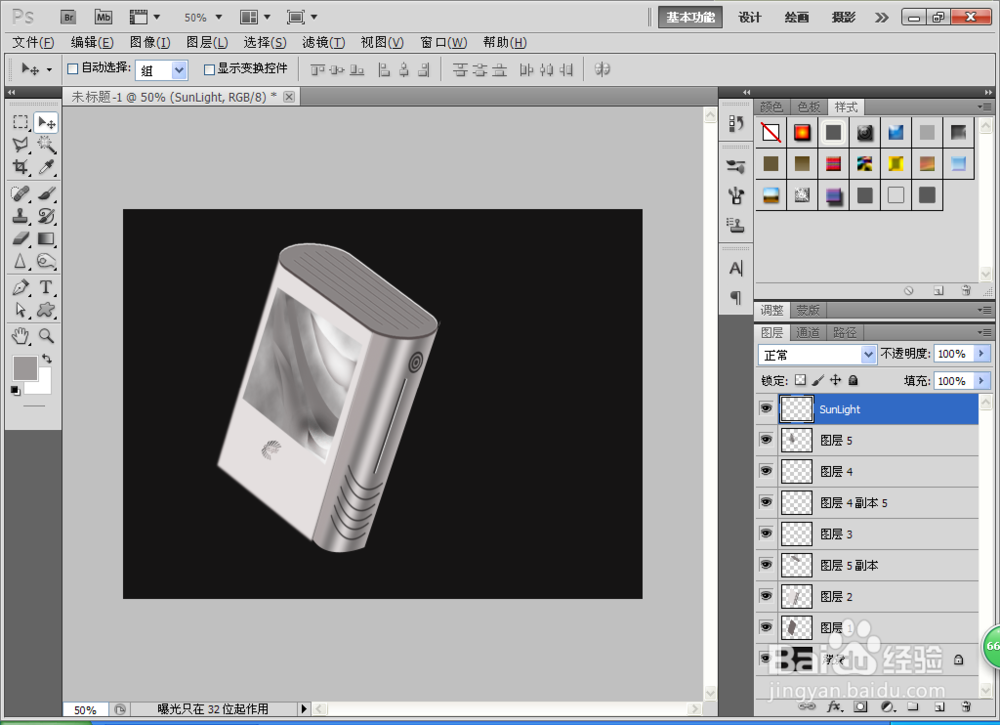This screenshot has width=1000, height=725.
Task: Switch to 摄影 workspace
Action: pyautogui.click(x=843, y=17)
